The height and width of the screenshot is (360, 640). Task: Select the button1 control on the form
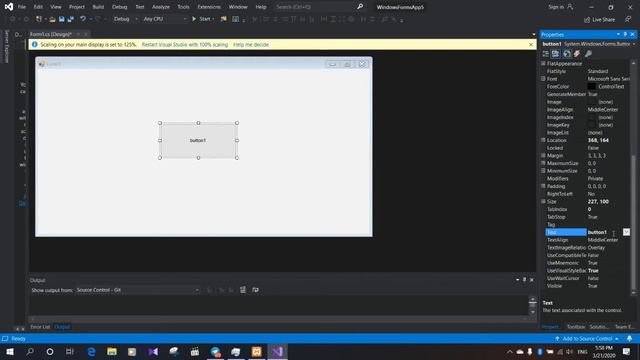198,140
